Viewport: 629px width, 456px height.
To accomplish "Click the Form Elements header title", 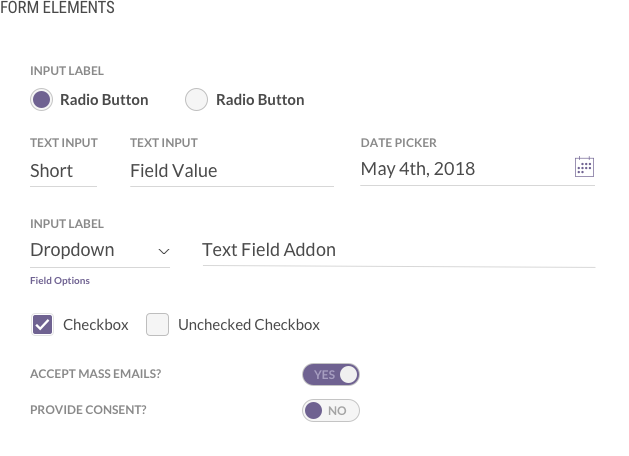I will pos(57,8).
